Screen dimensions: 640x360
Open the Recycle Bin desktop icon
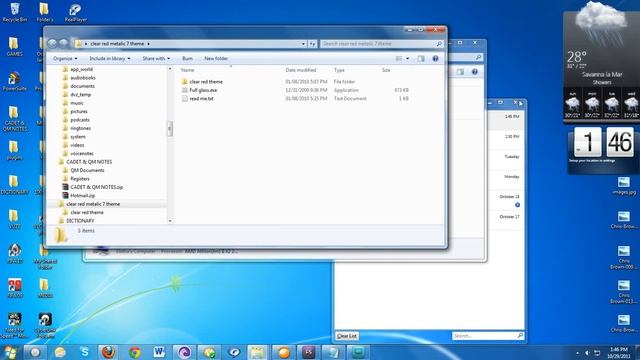pyautogui.click(x=15, y=12)
